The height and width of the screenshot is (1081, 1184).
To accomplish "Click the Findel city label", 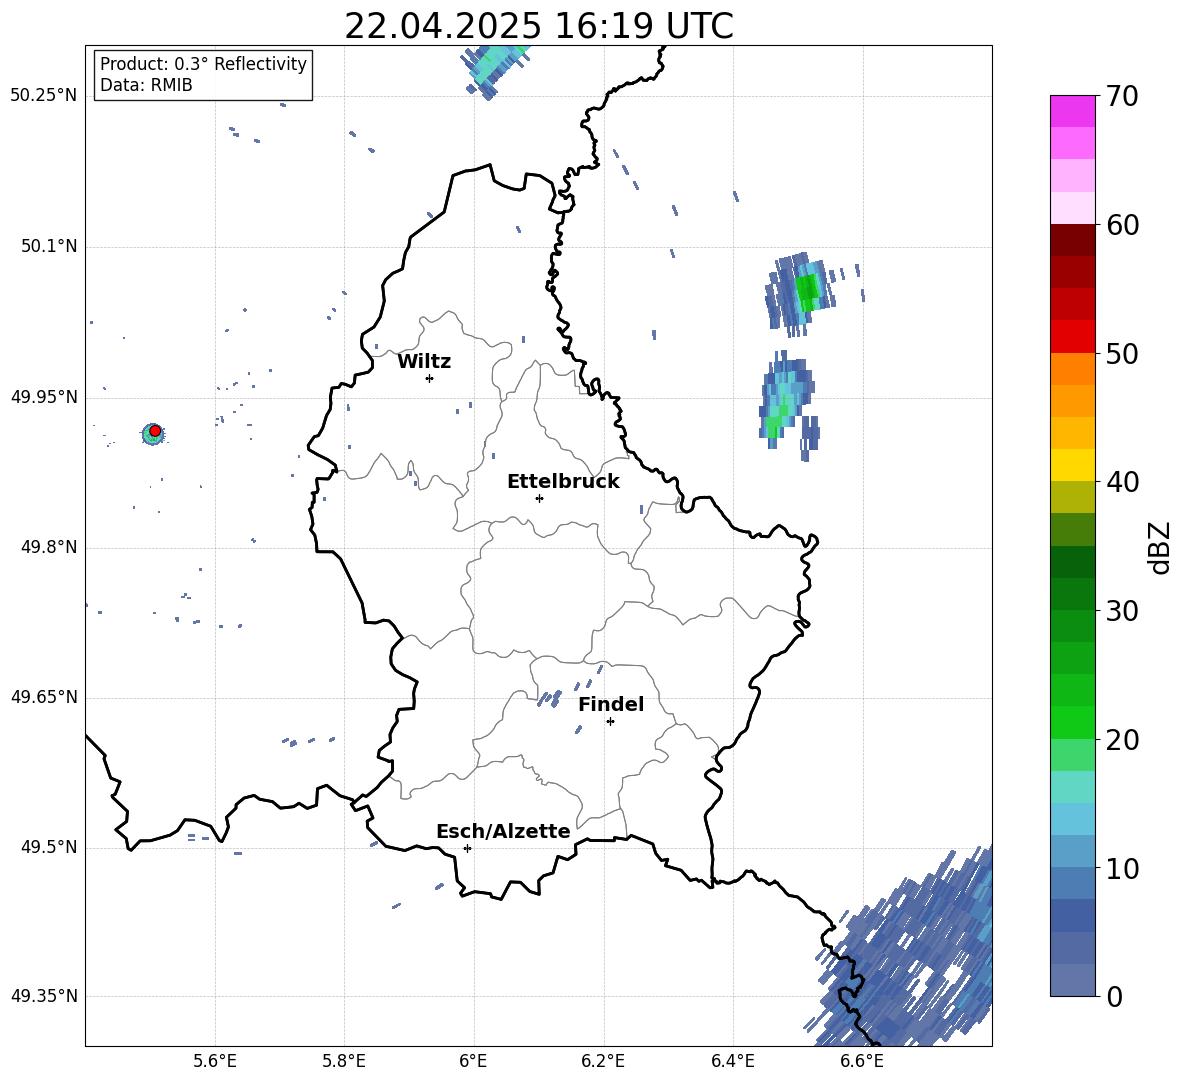I will point(611,704).
